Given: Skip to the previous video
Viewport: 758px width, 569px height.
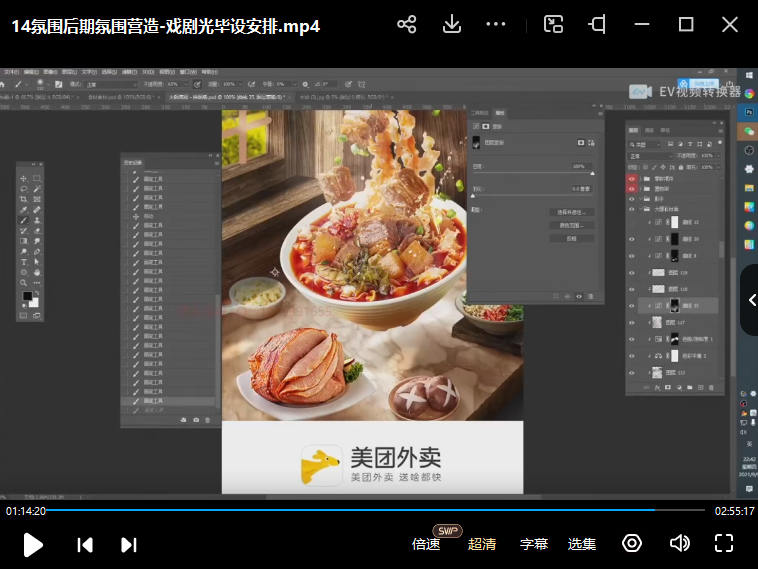Looking at the screenshot, I should 85,544.
